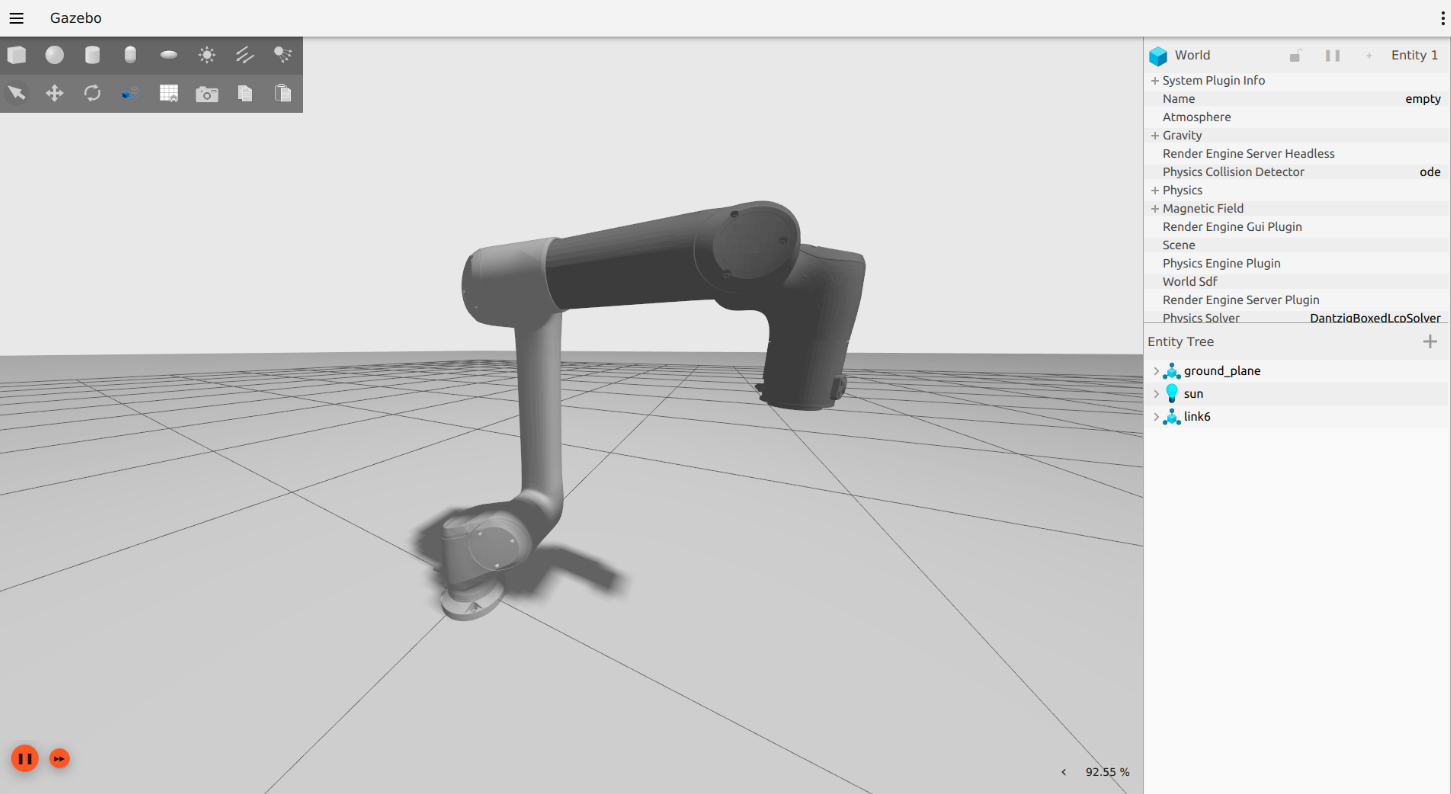This screenshot has width=1451, height=794.
Task: Toggle pause in the Component Inspector header
Action: click(x=1332, y=55)
